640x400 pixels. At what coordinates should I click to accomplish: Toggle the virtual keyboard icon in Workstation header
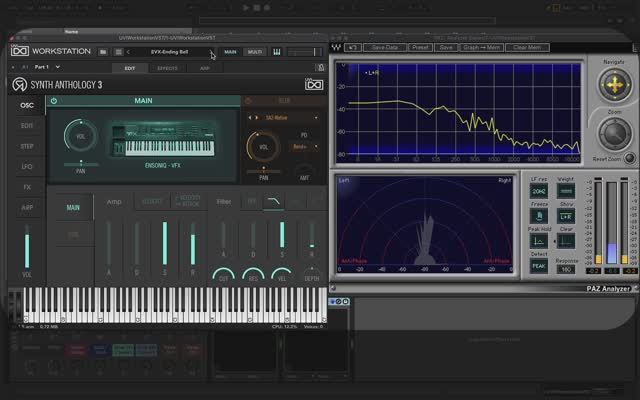pos(277,52)
